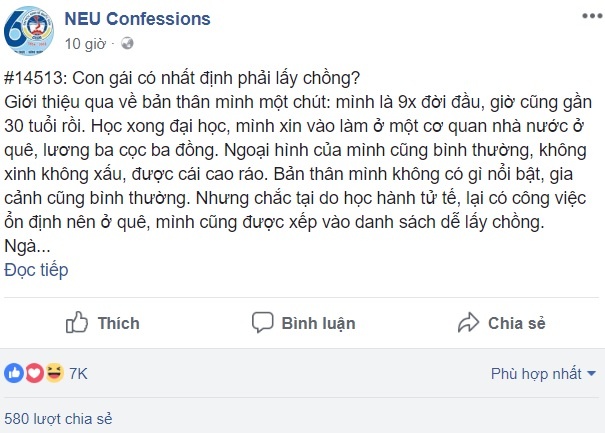The image size is (605, 433).
Task: Click the thumbs-up Thích icon
Action: point(77,322)
